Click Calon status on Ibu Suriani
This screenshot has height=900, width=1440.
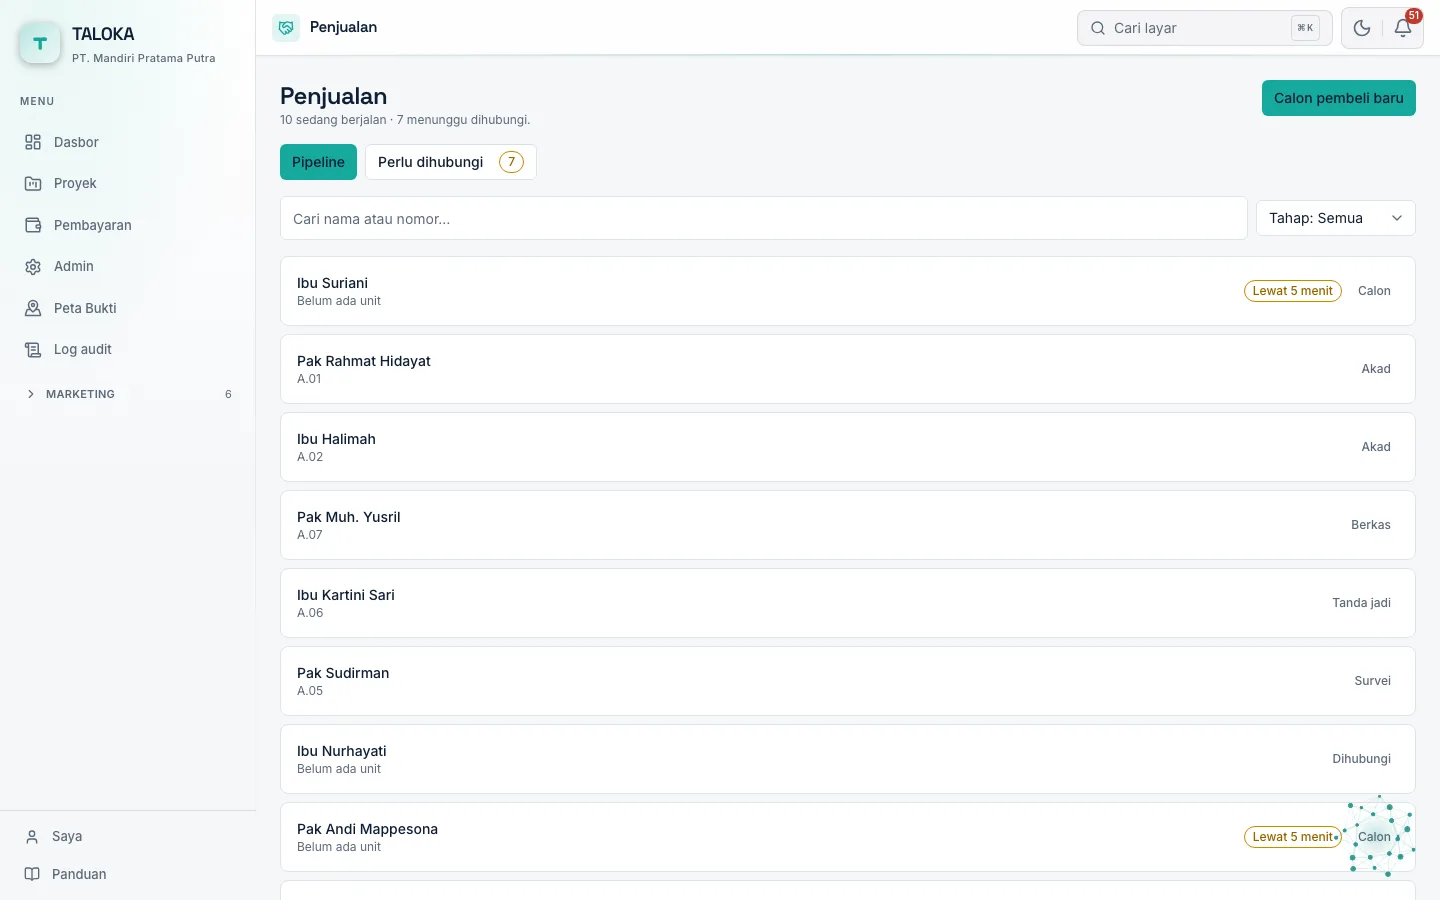tap(1374, 291)
